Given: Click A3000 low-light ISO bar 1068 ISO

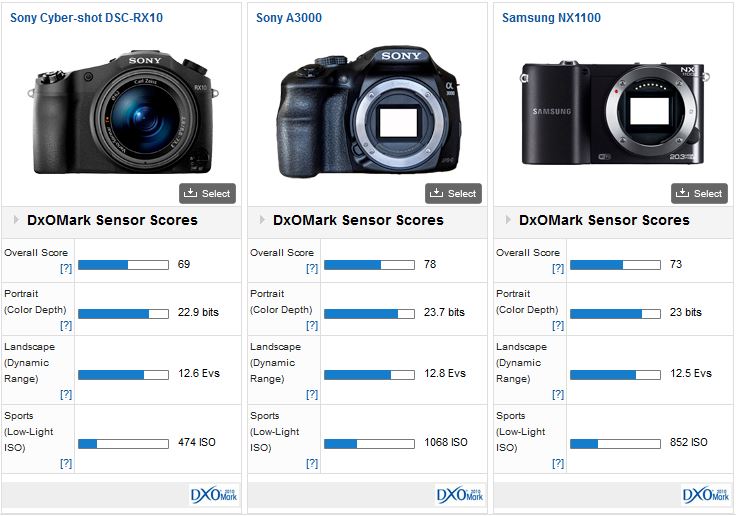Looking at the screenshot, I should tap(369, 443).
